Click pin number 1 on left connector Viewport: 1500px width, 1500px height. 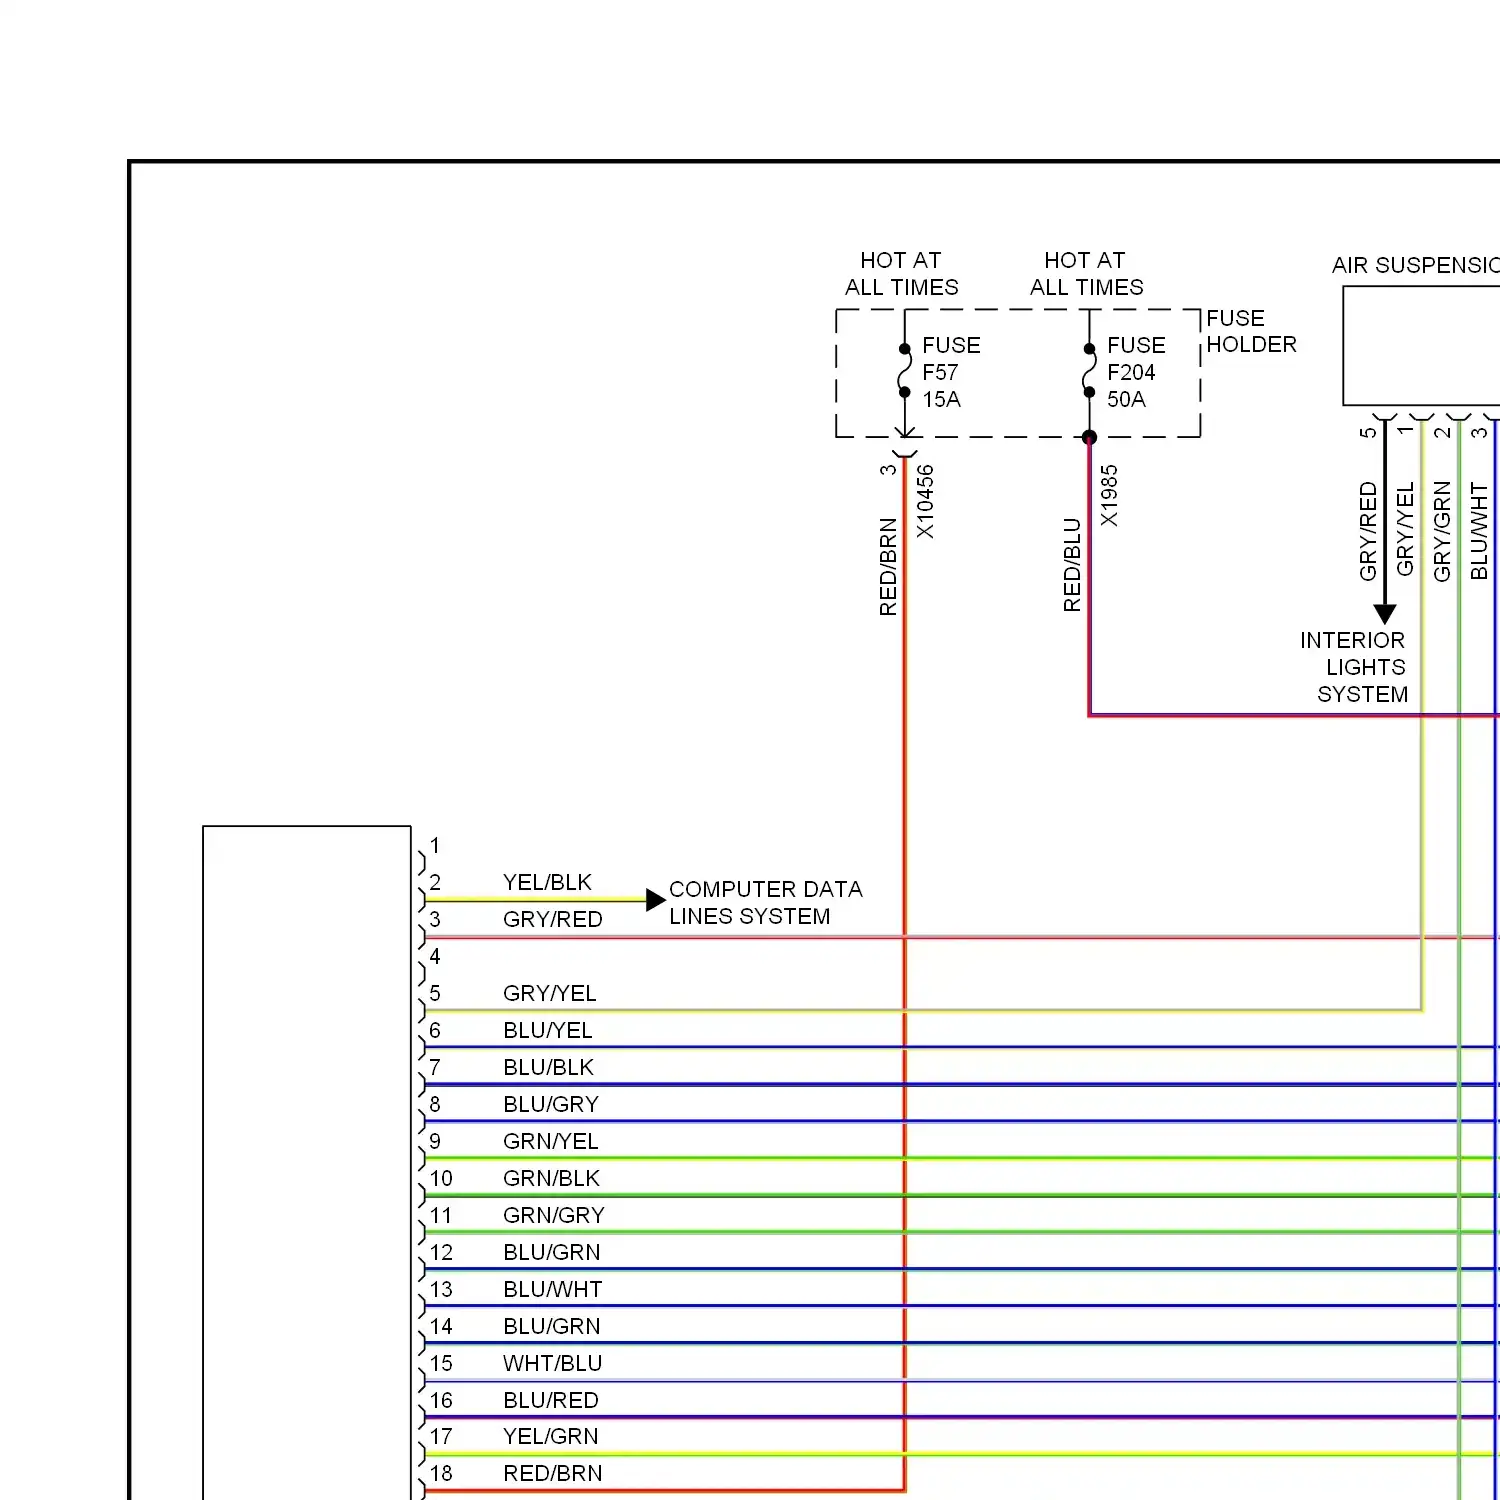(x=435, y=845)
